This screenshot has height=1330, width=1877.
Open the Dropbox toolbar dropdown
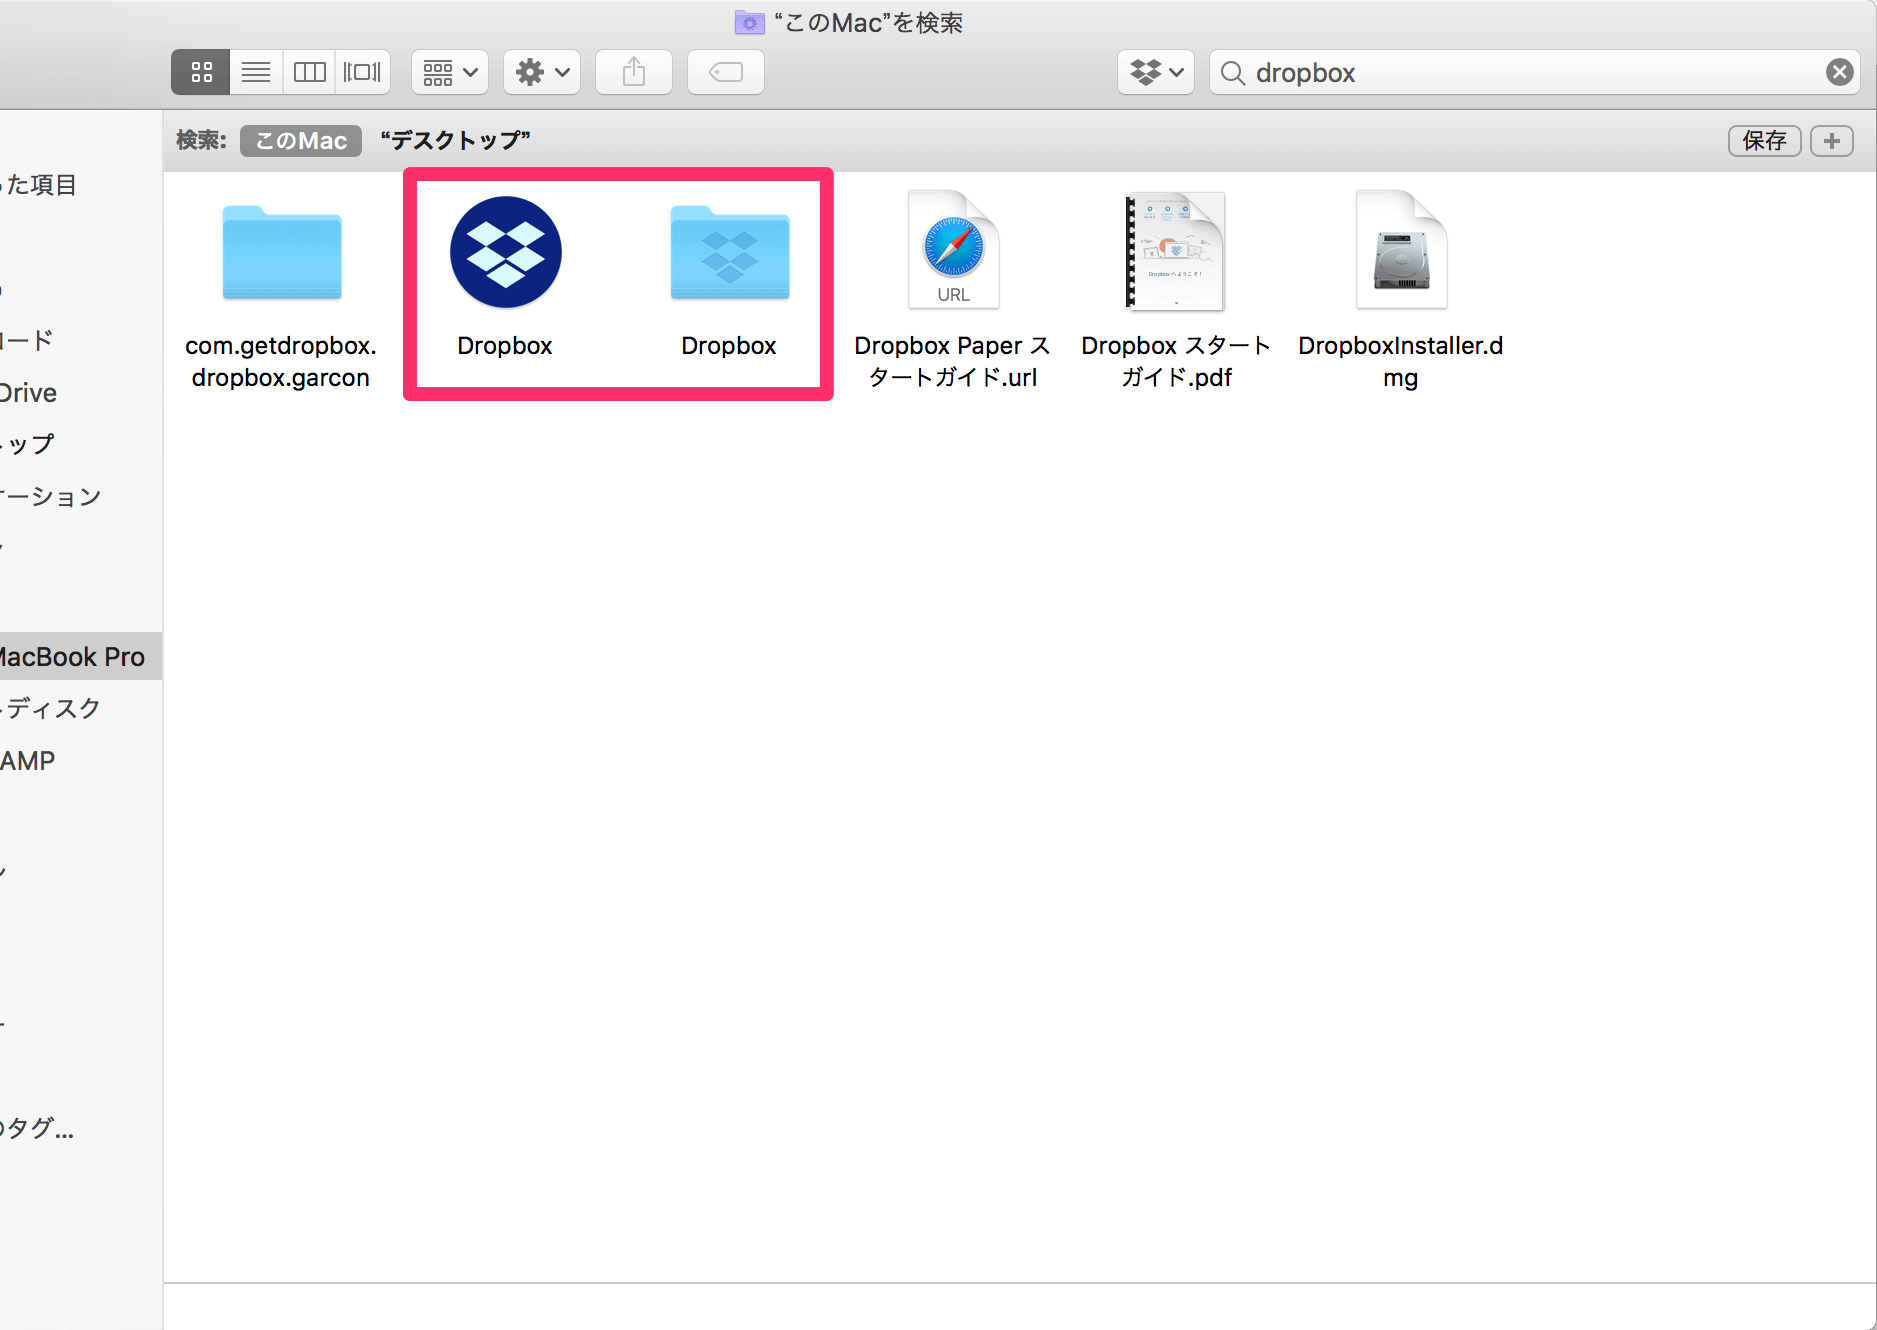click(1156, 72)
